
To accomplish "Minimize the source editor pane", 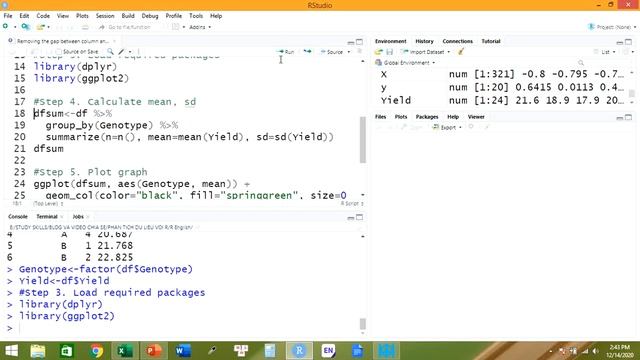I will click(x=351, y=42).
